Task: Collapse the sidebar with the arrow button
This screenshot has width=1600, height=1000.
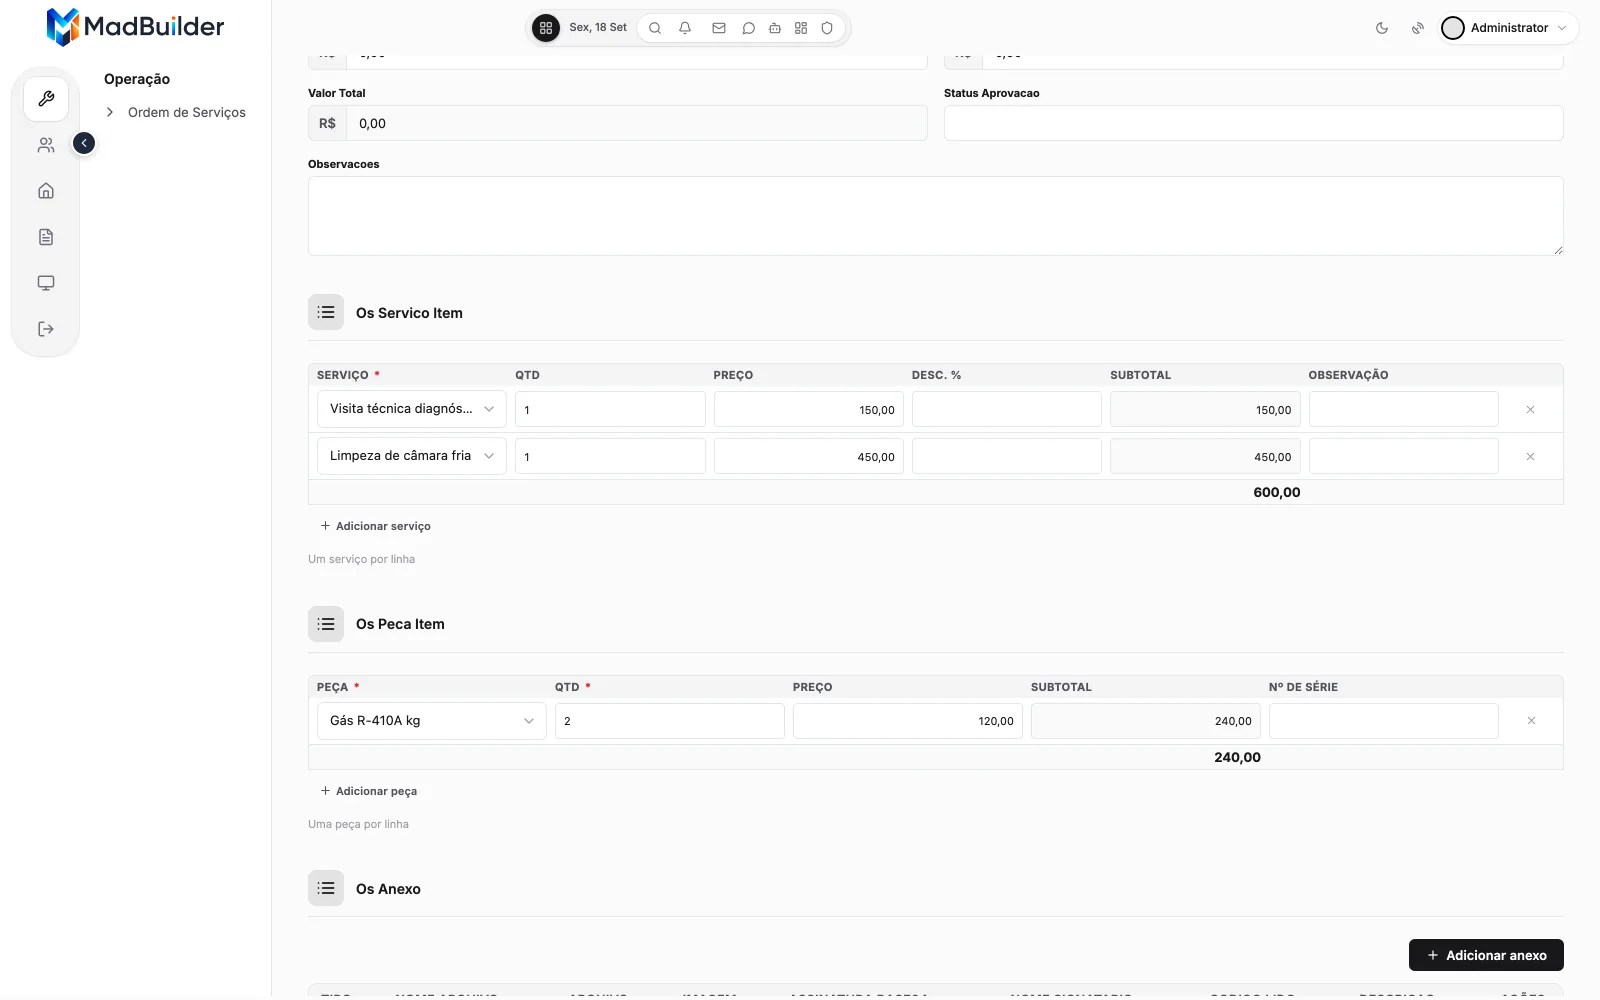Action: (84, 143)
